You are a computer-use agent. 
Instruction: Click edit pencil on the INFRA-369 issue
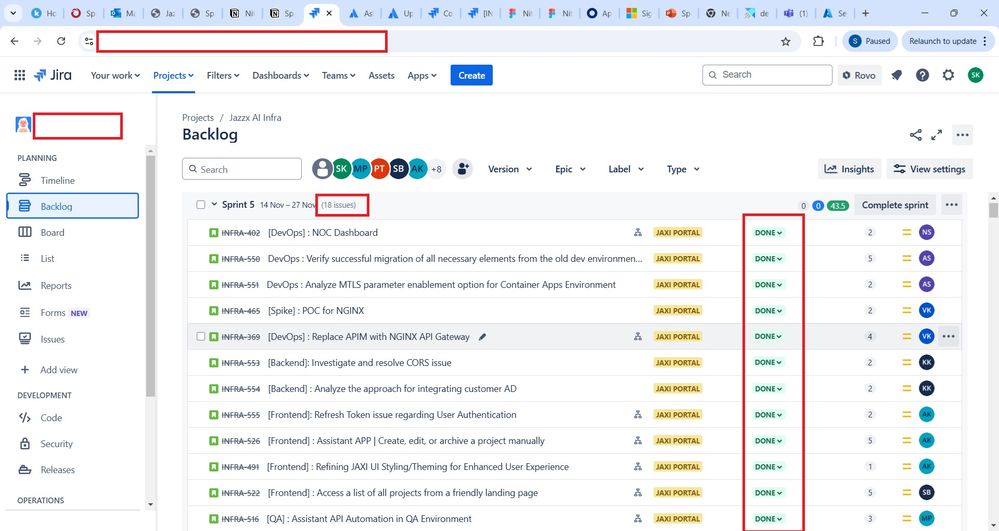point(483,337)
